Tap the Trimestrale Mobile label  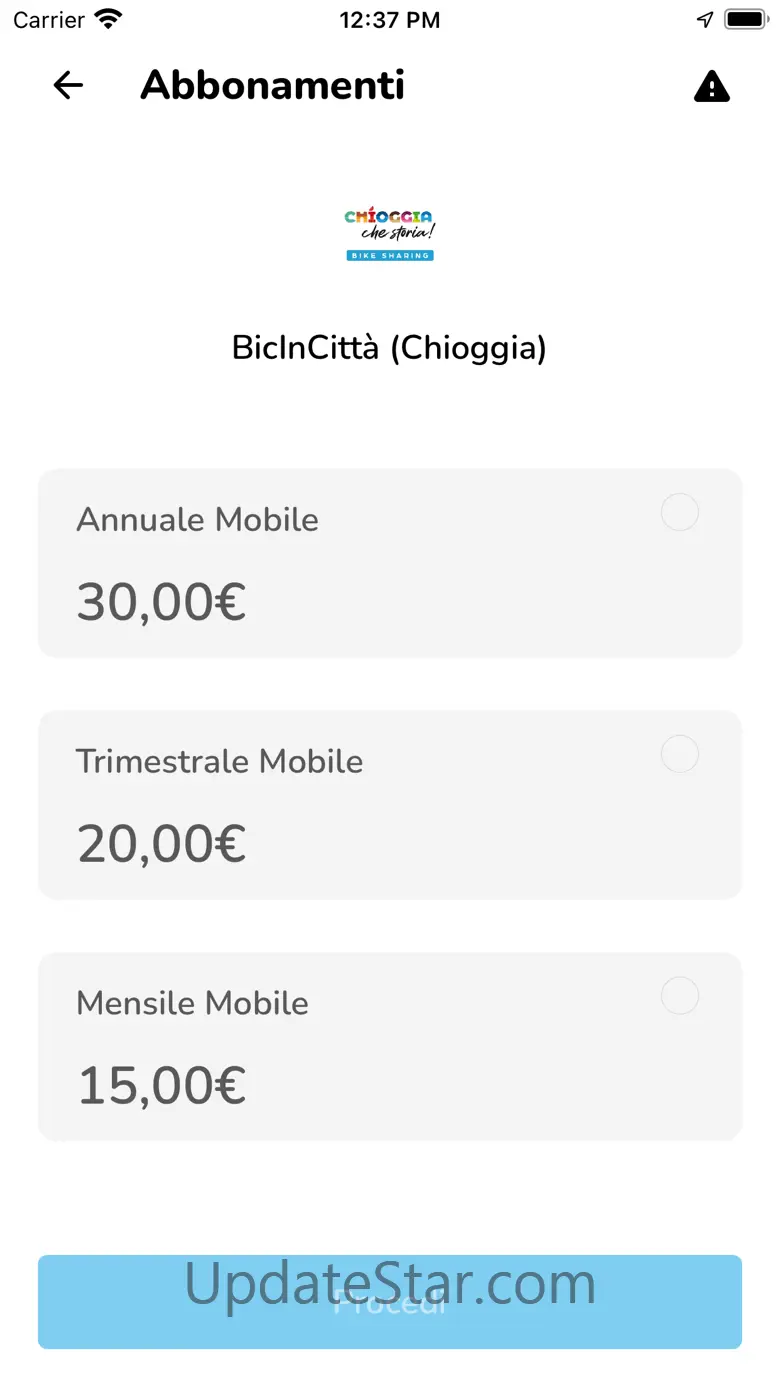(219, 761)
